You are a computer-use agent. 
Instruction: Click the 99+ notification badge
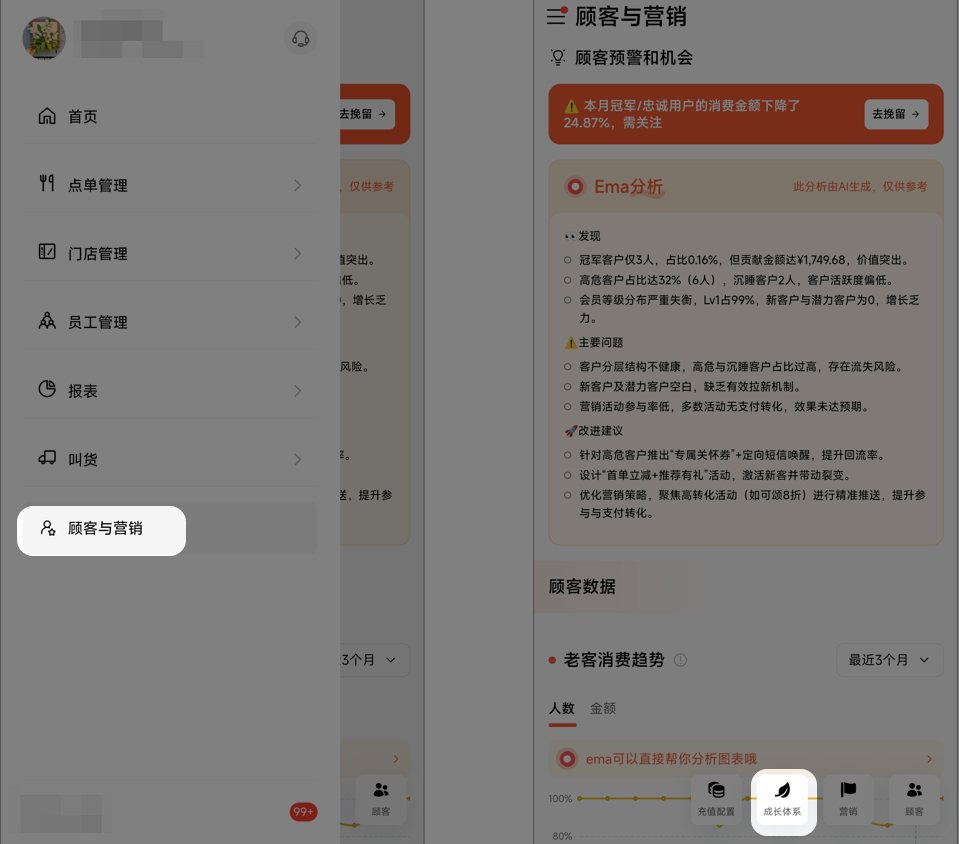tap(303, 812)
